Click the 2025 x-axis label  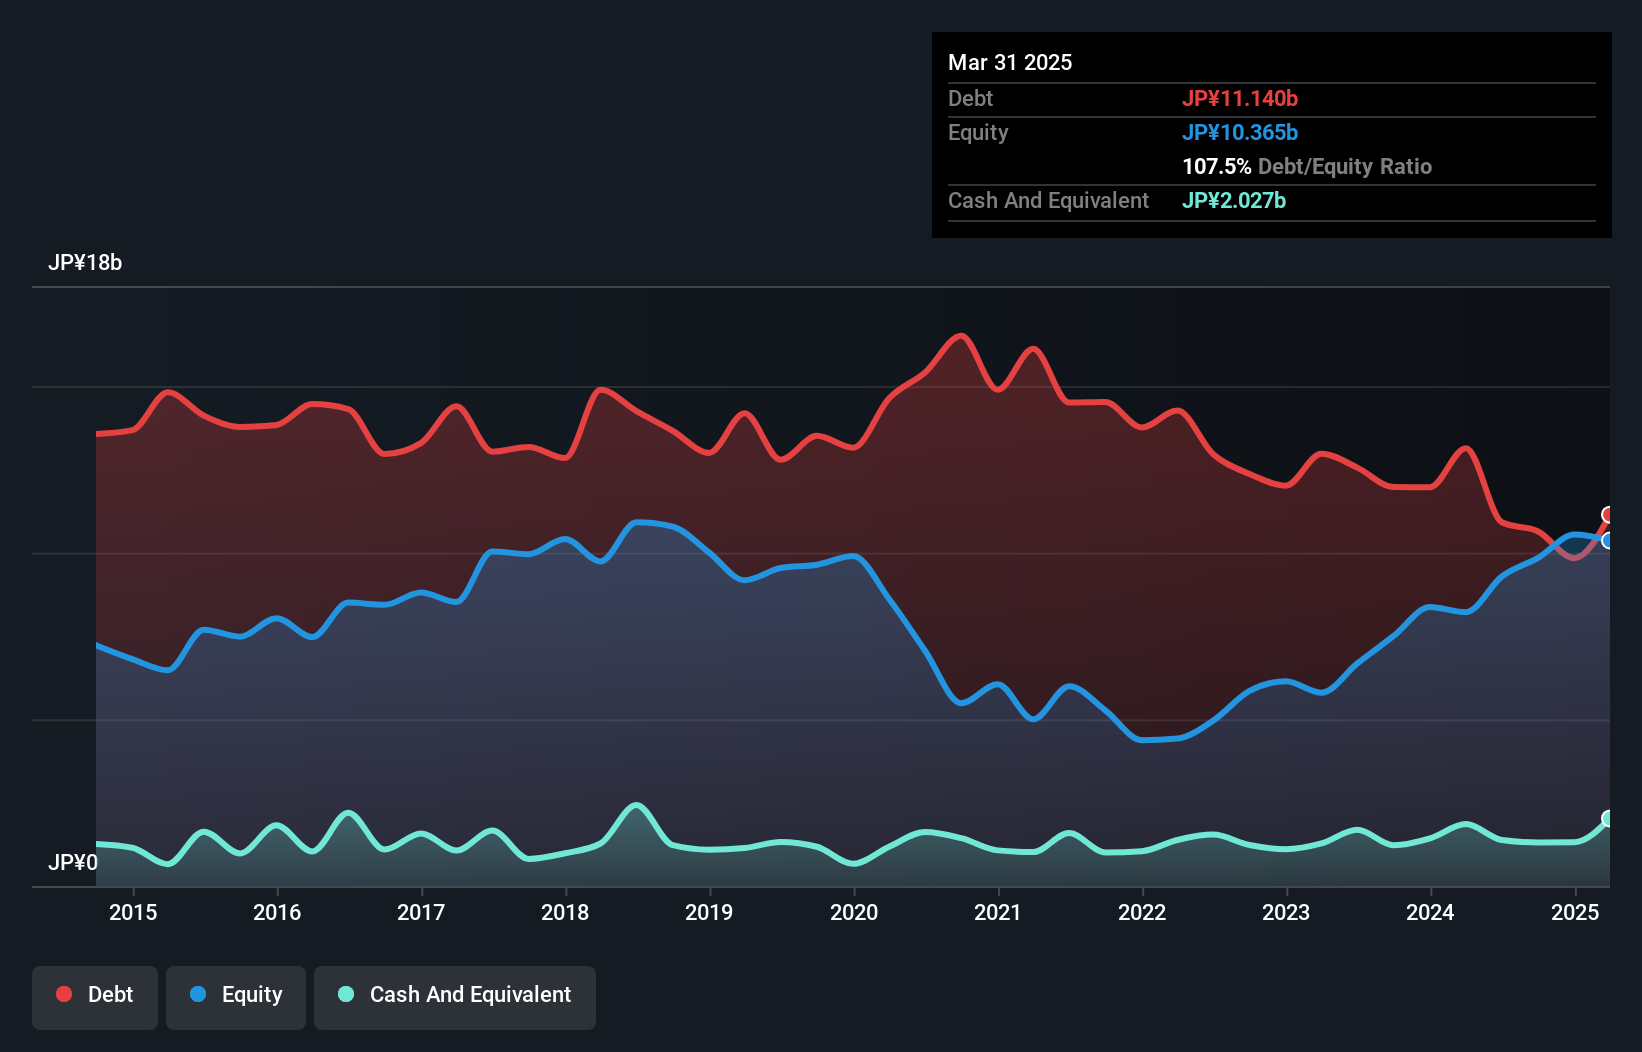[1575, 912]
